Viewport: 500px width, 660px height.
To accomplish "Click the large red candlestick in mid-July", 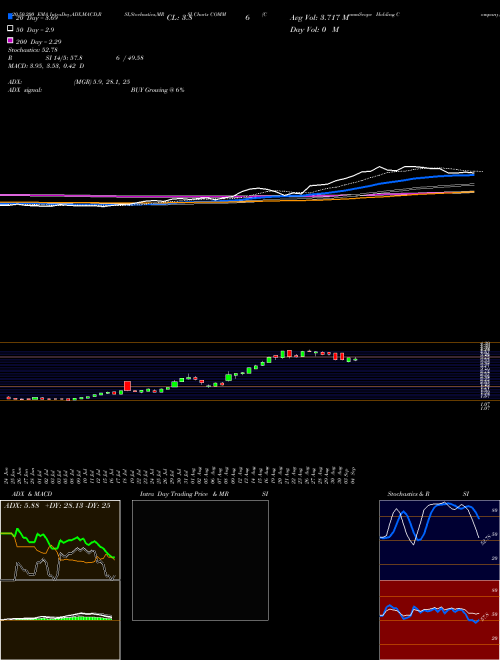I will [x=128, y=386].
